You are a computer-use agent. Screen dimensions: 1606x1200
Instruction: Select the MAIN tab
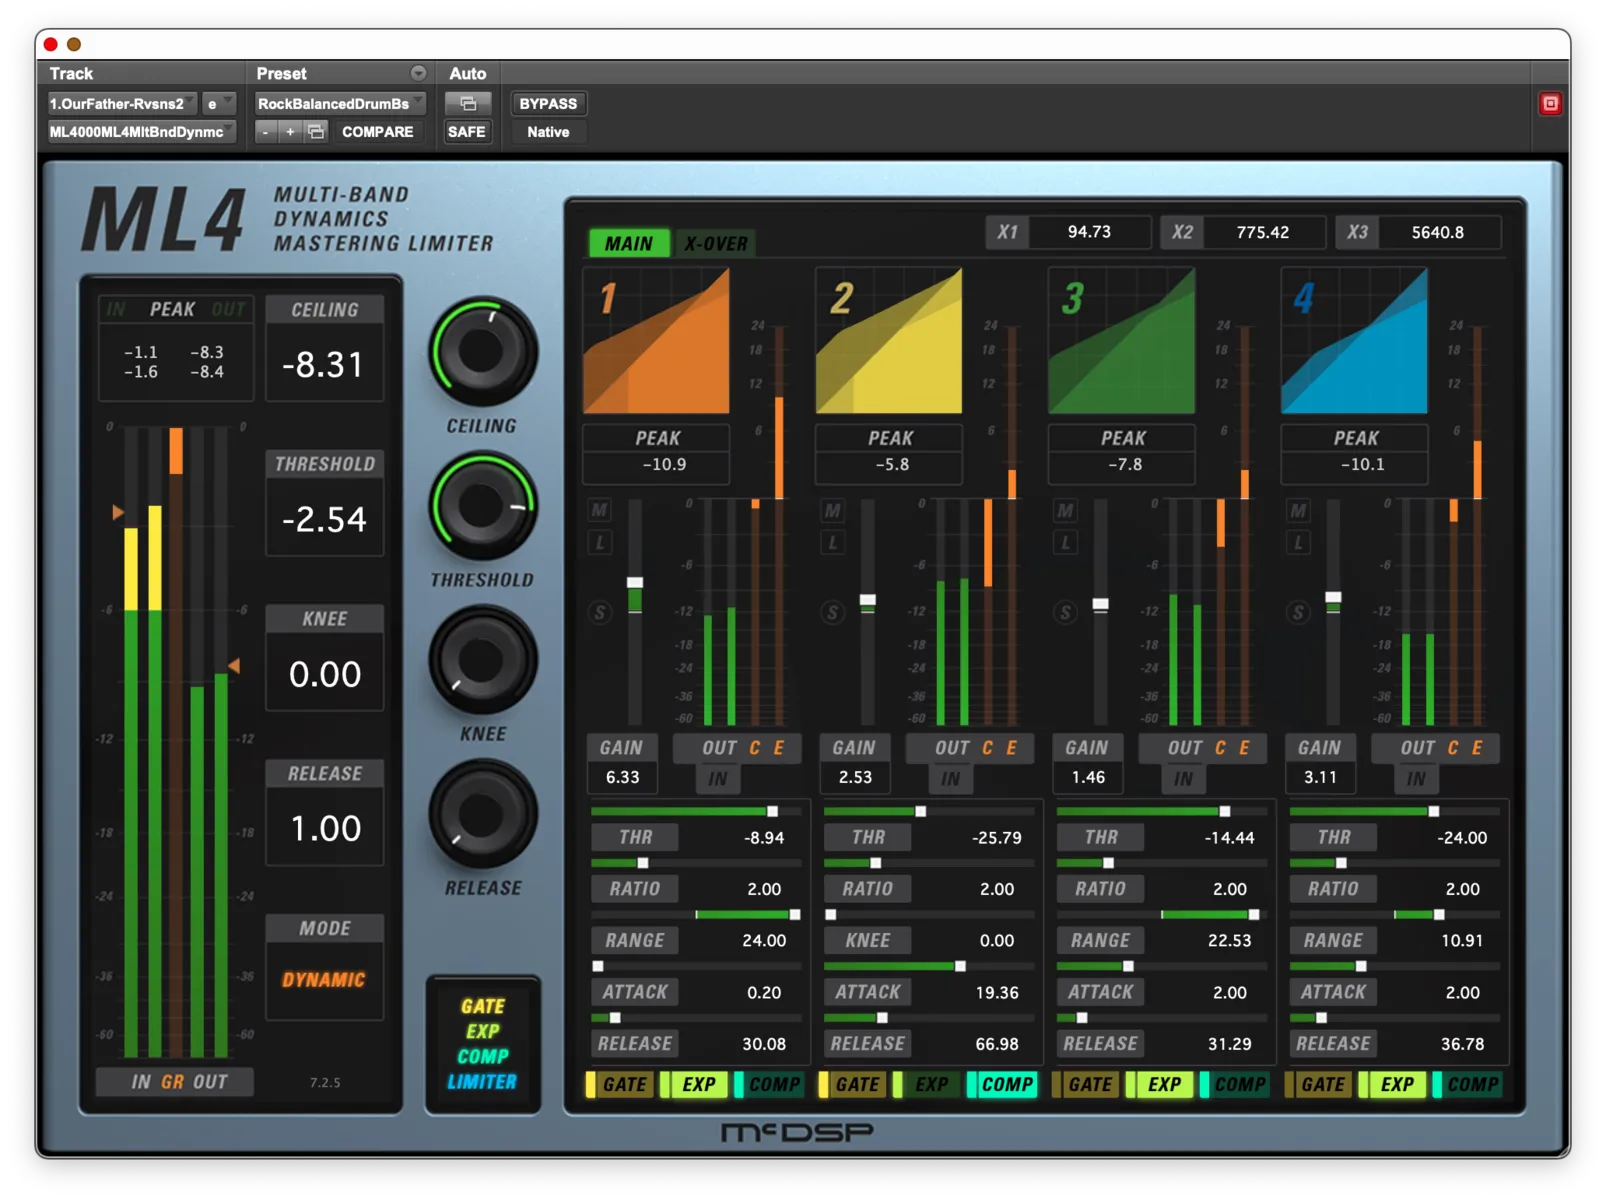(x=628, y=242)
